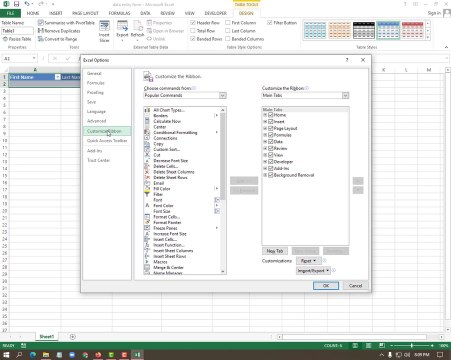Select the Sheet1 worksheet tab

tap(47, 337)
